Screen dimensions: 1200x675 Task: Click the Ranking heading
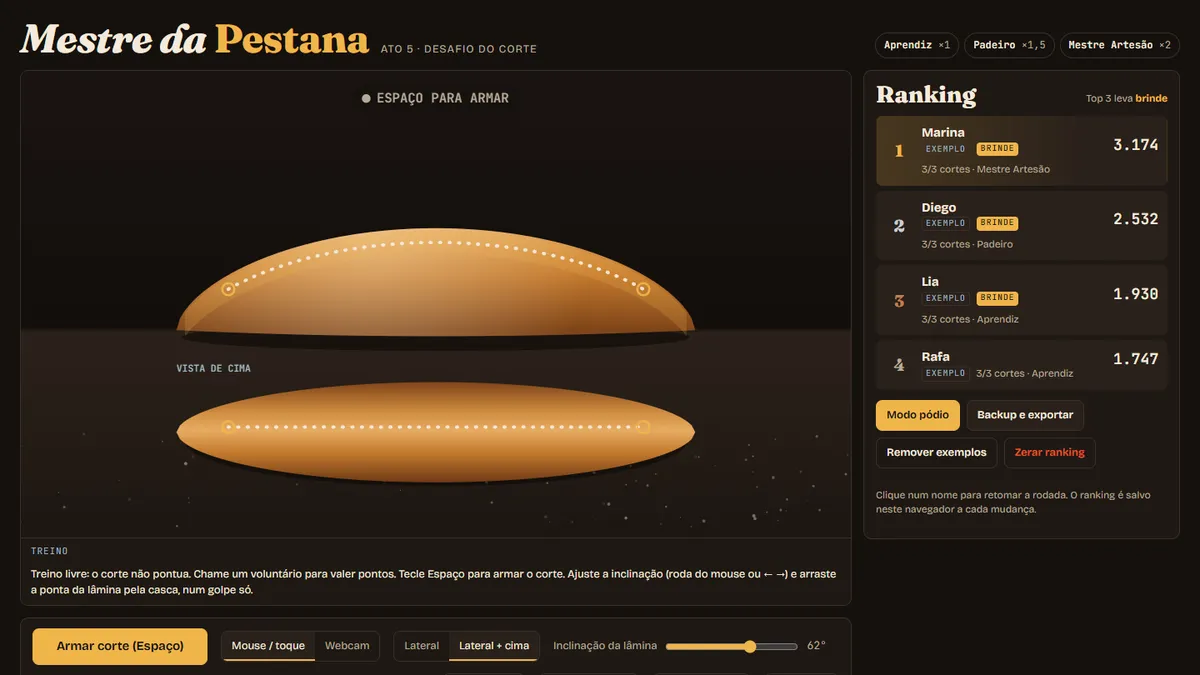pos(926,95)
